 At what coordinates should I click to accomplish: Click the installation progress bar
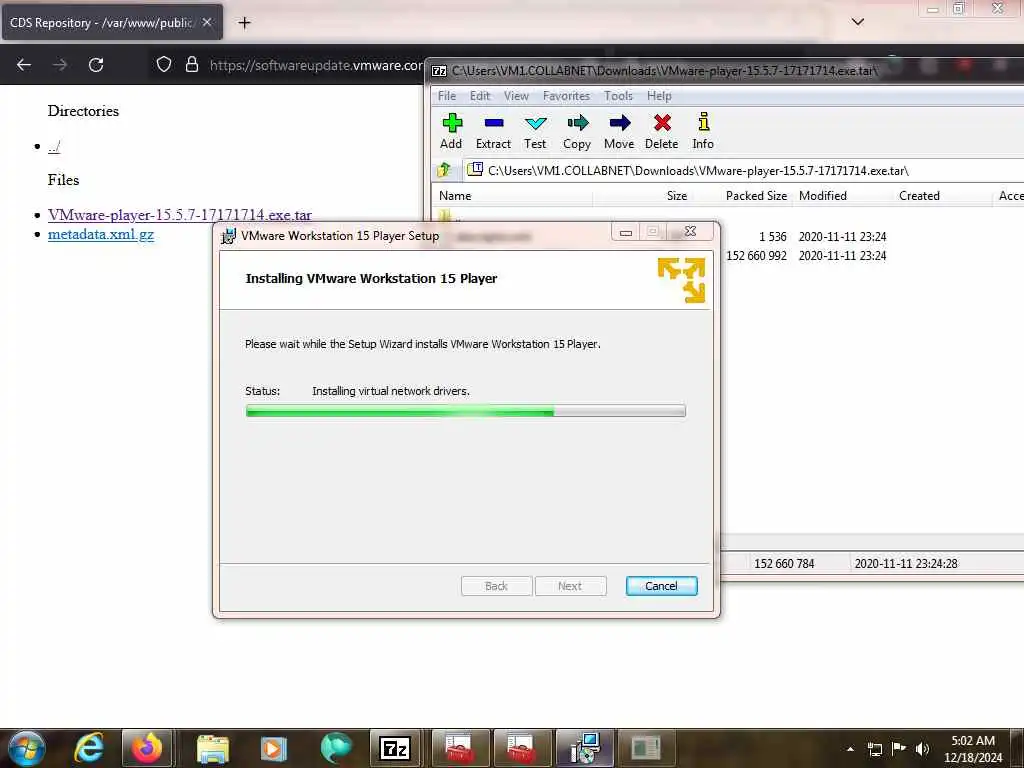click(466, 411)
